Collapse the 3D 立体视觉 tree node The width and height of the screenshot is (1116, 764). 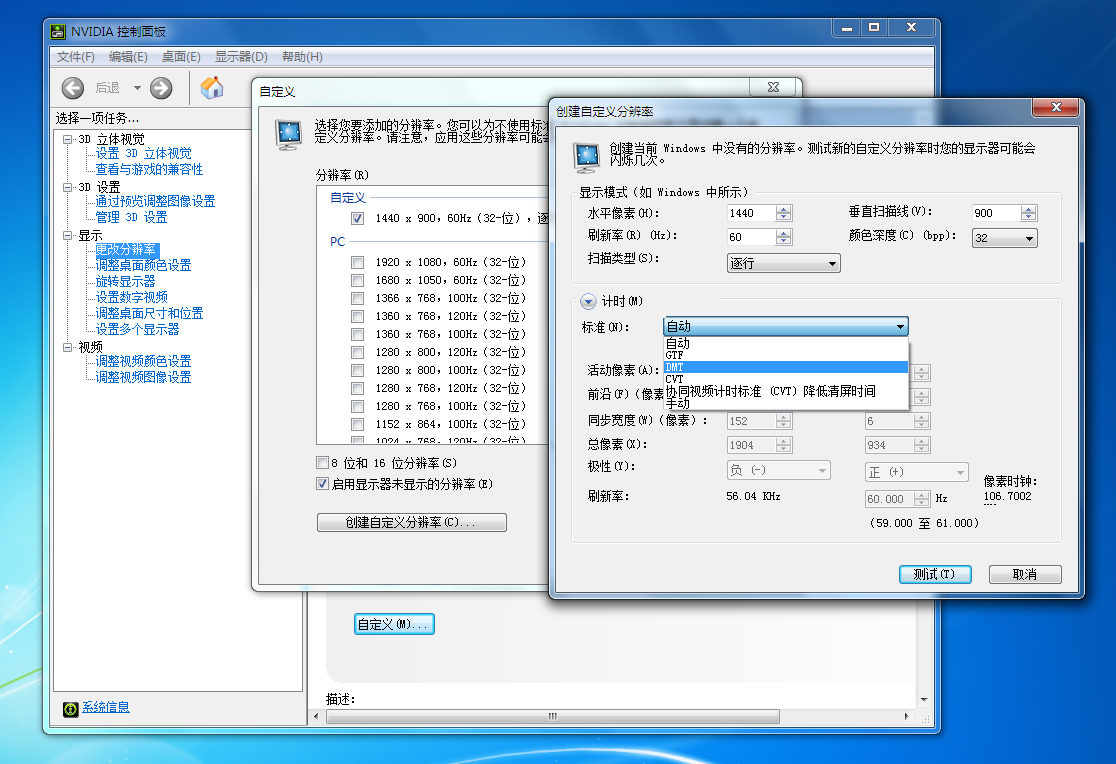(x=68, y=139)
